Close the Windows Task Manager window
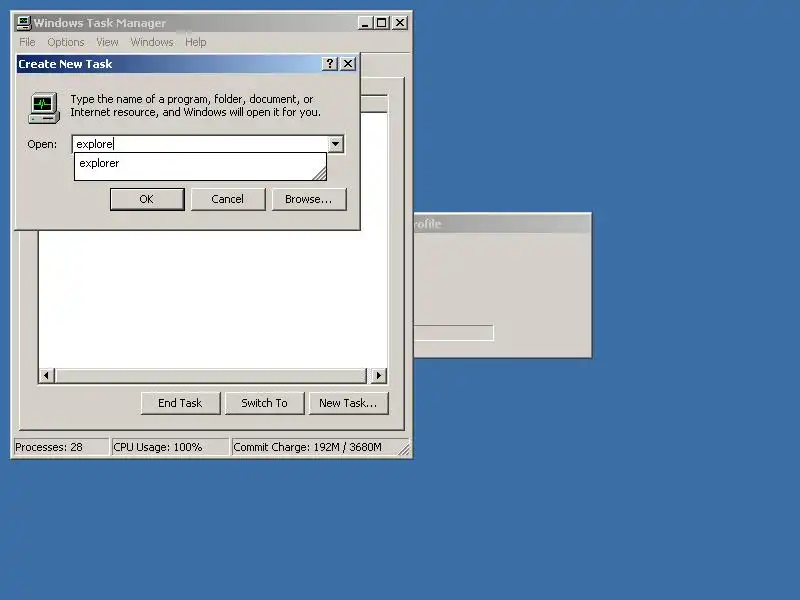 (401, 23)
